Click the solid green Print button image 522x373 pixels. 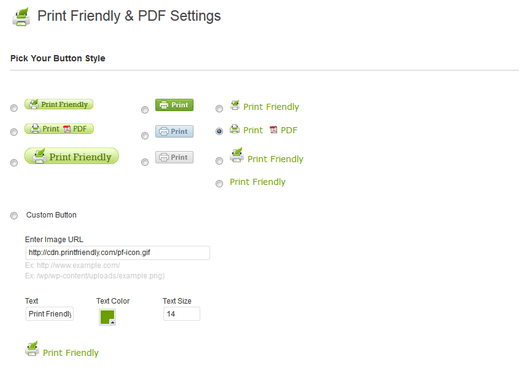(x=174, y=105)
